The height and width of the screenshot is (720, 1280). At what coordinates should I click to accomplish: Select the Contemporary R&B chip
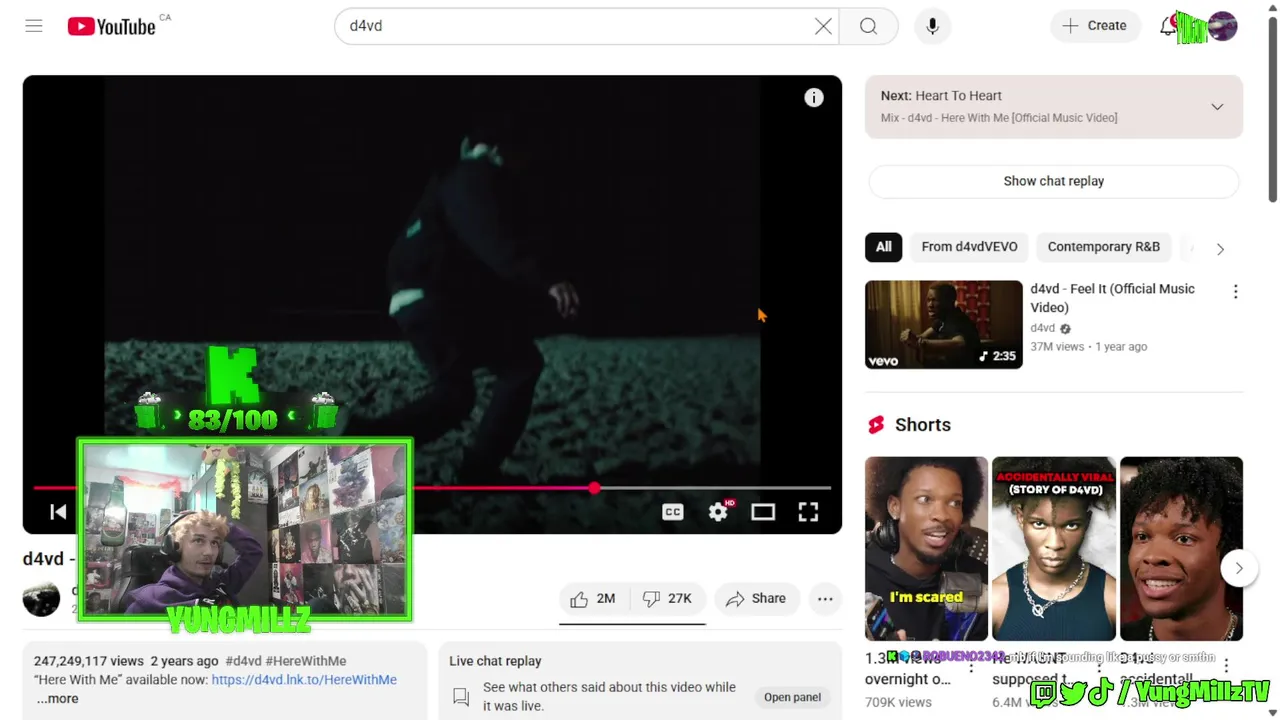coord(1104,247)
